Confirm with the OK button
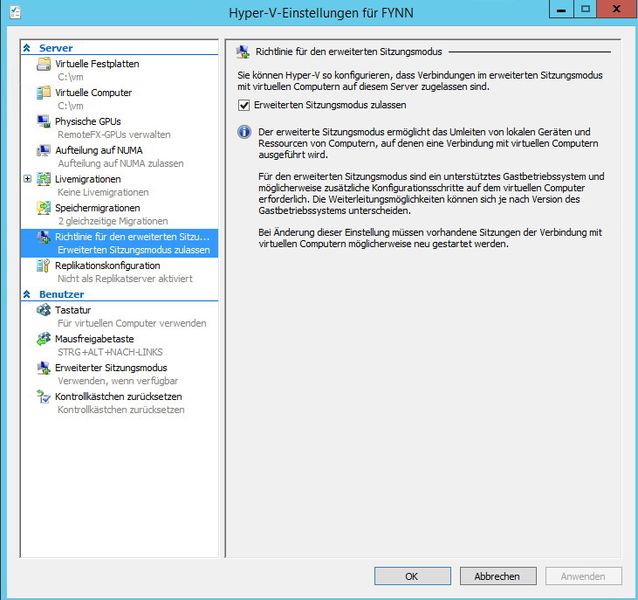This screenshot has height=600, width=638. click(412, 576)
